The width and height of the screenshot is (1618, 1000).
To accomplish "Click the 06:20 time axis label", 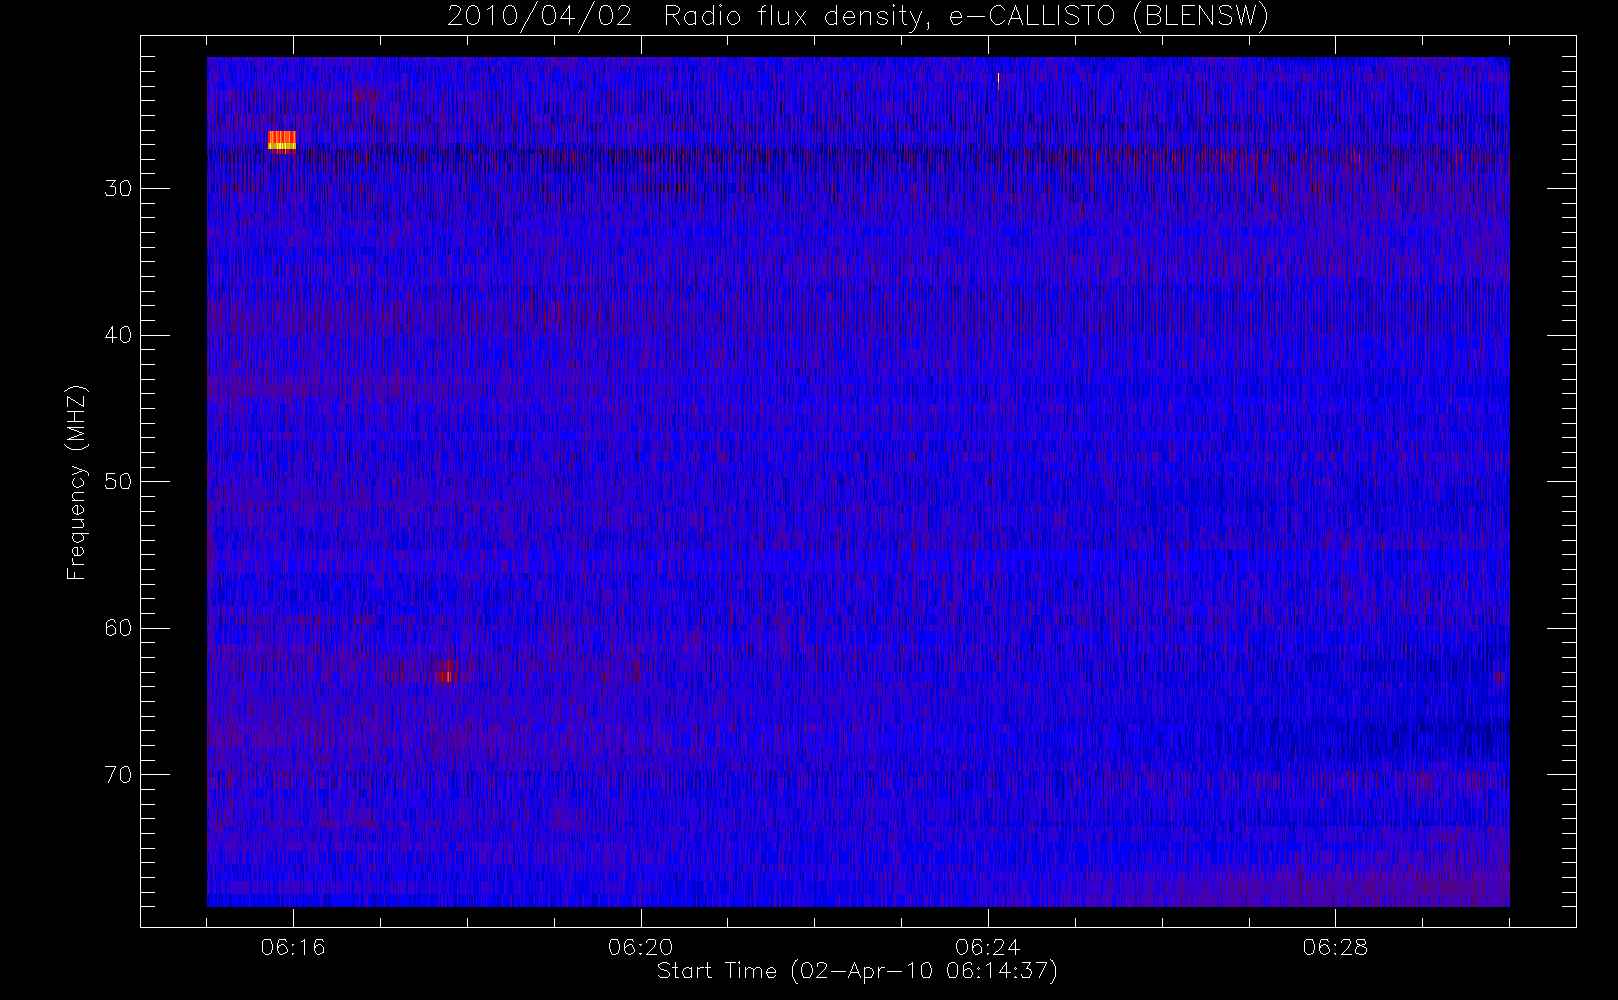I will (640, 947).
